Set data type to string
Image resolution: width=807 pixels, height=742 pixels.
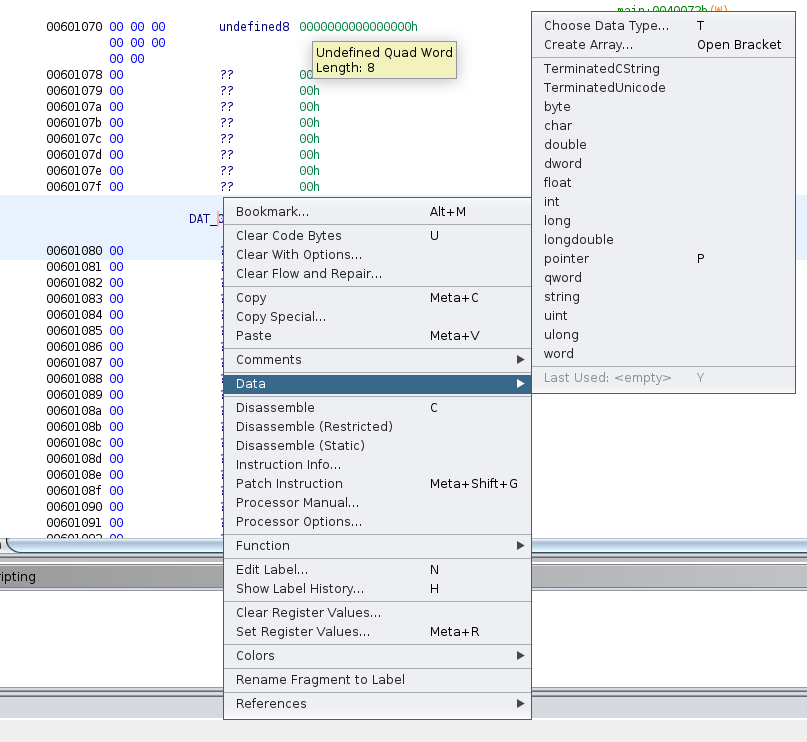(x=663, y=297)
